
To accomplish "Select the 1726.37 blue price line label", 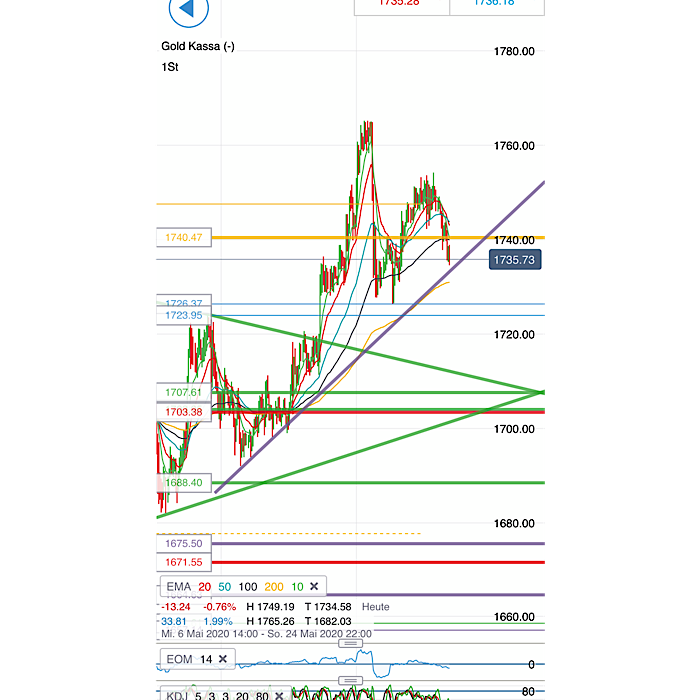I will tap(184, 301).
